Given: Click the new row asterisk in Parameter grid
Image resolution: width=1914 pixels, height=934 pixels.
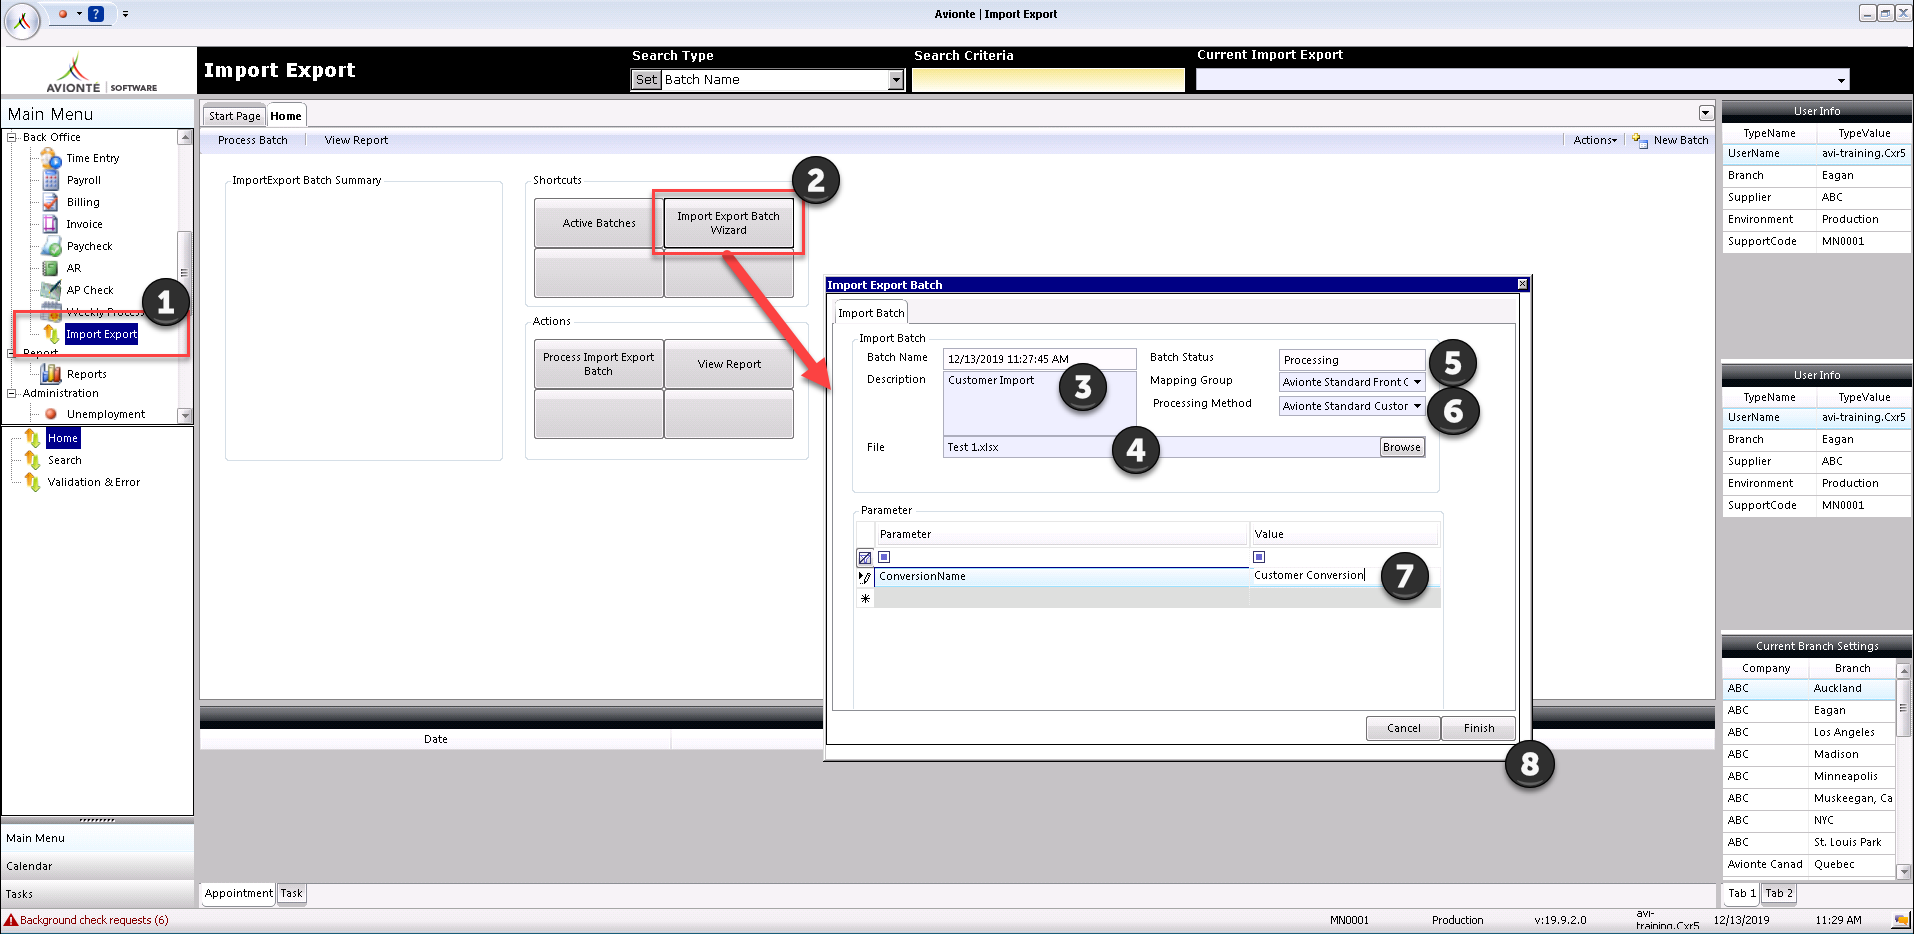Looking at the screenshot, I should click(x=865, y=599).
